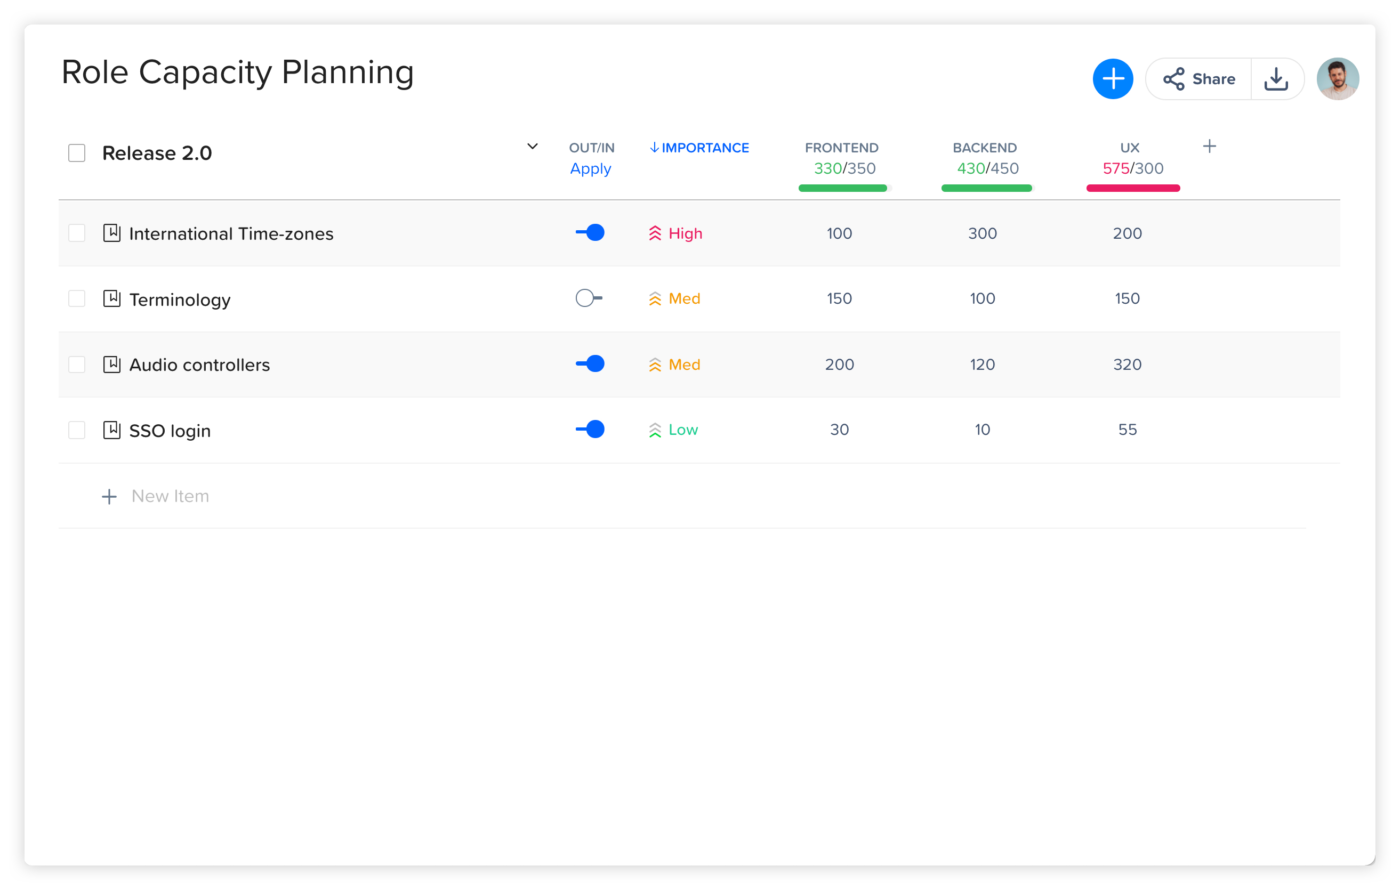The width and height of the screenshot is (1400, 890).
Task: Change SSO login Low importance
Action: click(674, 430)
